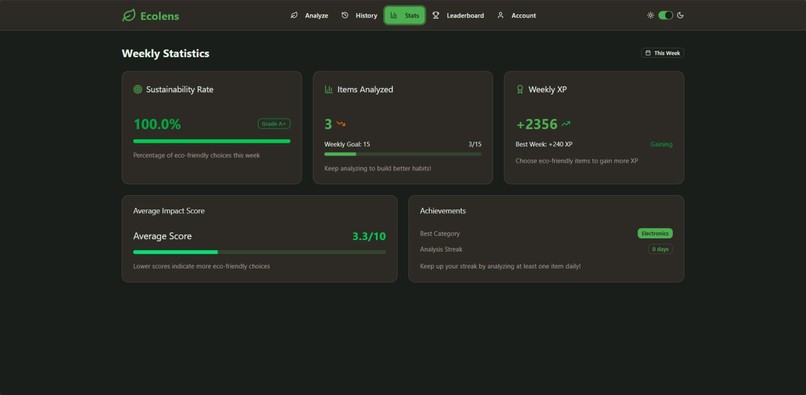Click the Grade A+ badge
This screenshot has width=806, height=395.
pos(274,123)
